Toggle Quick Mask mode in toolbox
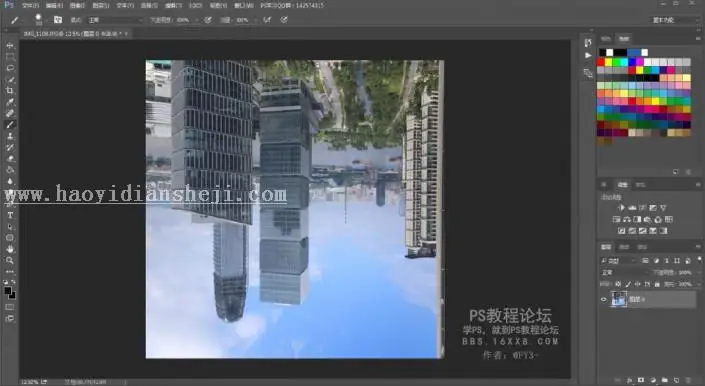The image size is (705, 386). (x=10, y=307)
